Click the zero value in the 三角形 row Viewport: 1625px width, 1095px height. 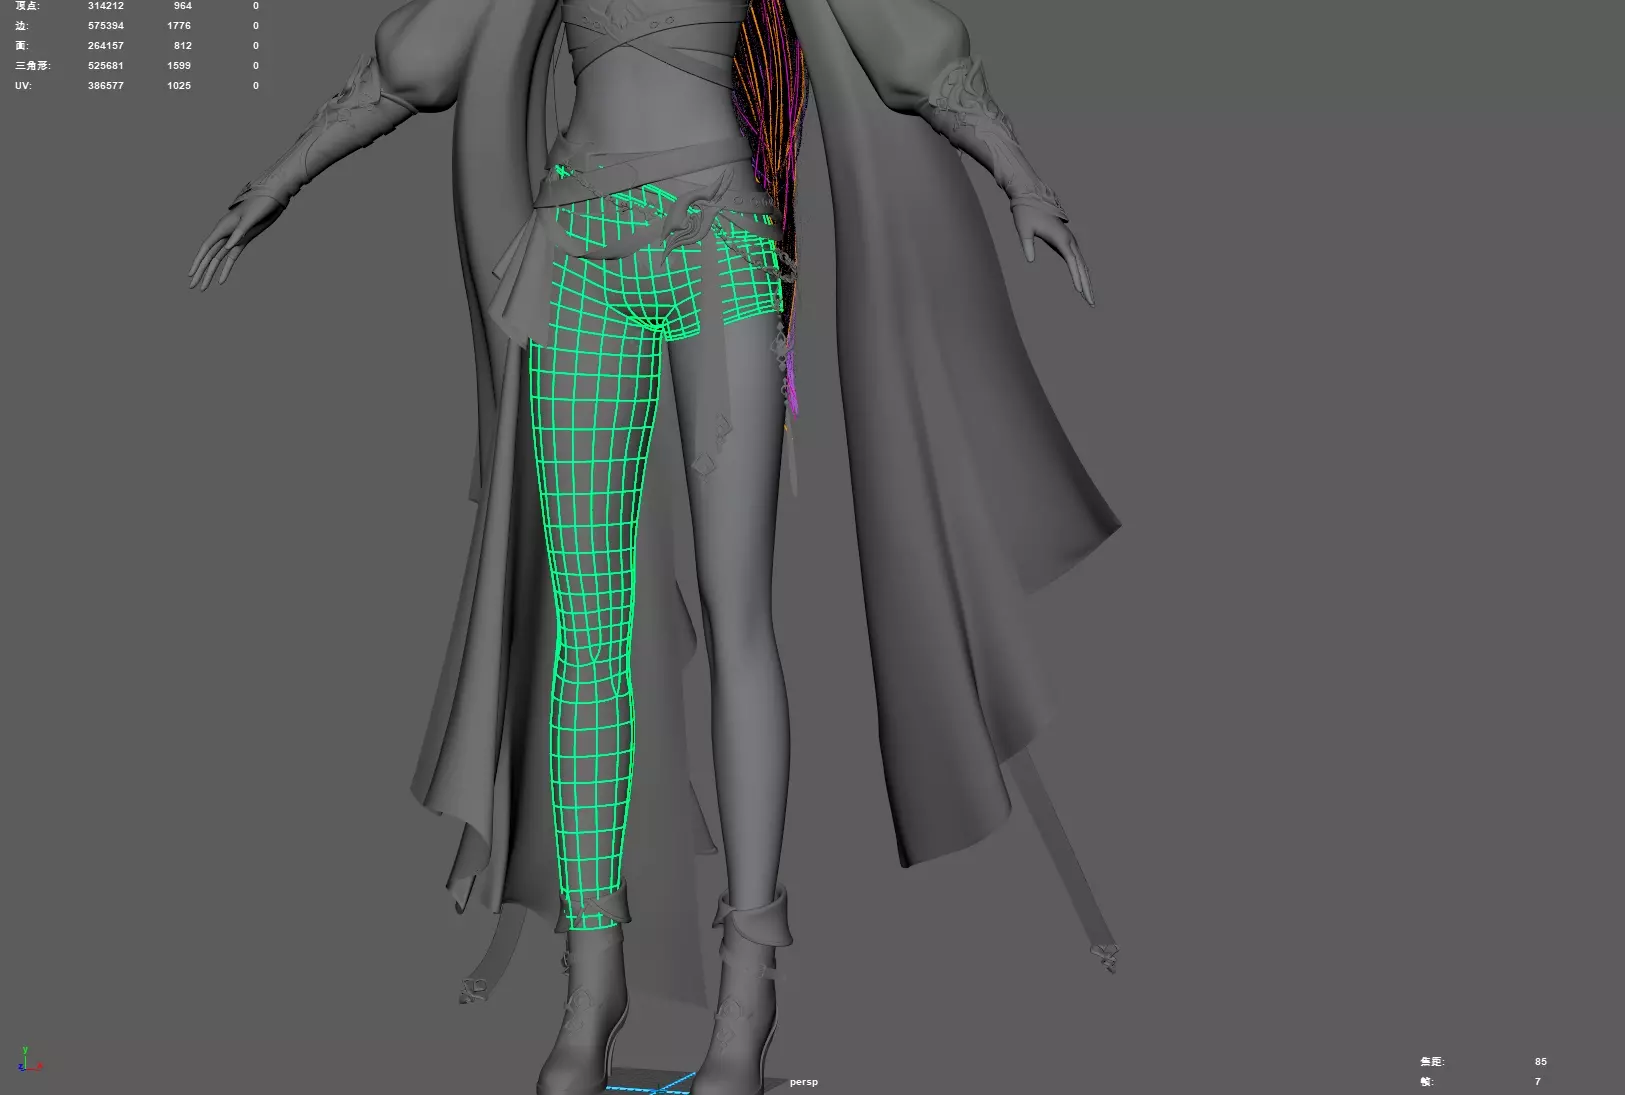[256, 66]
